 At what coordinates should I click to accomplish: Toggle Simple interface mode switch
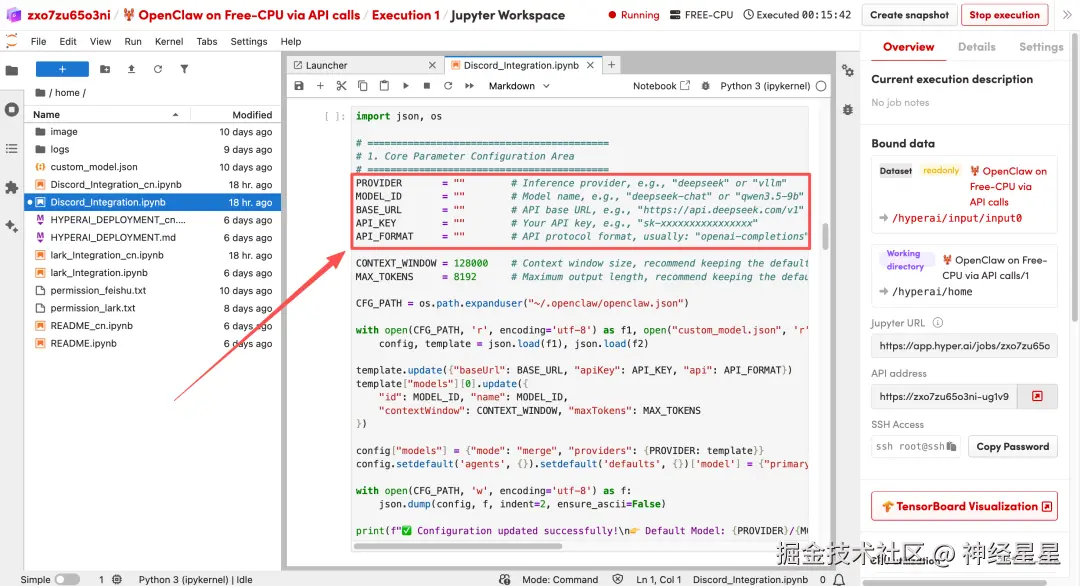[67, 580]
